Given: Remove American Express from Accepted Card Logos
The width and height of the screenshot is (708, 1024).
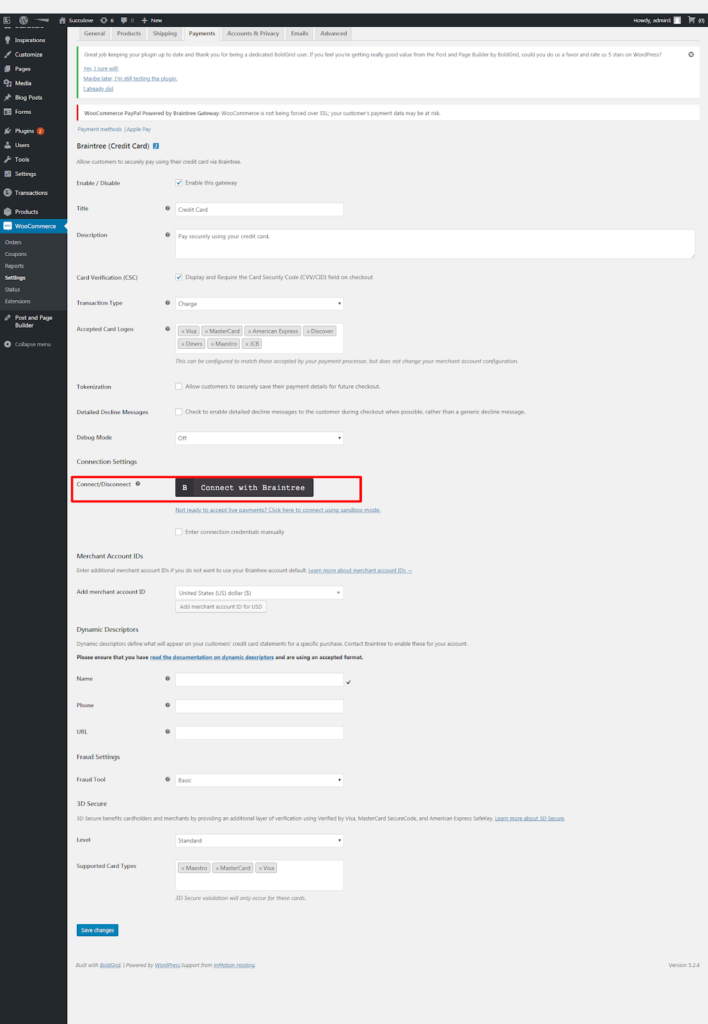Looking at the screenshot, I should coord(249,331).
